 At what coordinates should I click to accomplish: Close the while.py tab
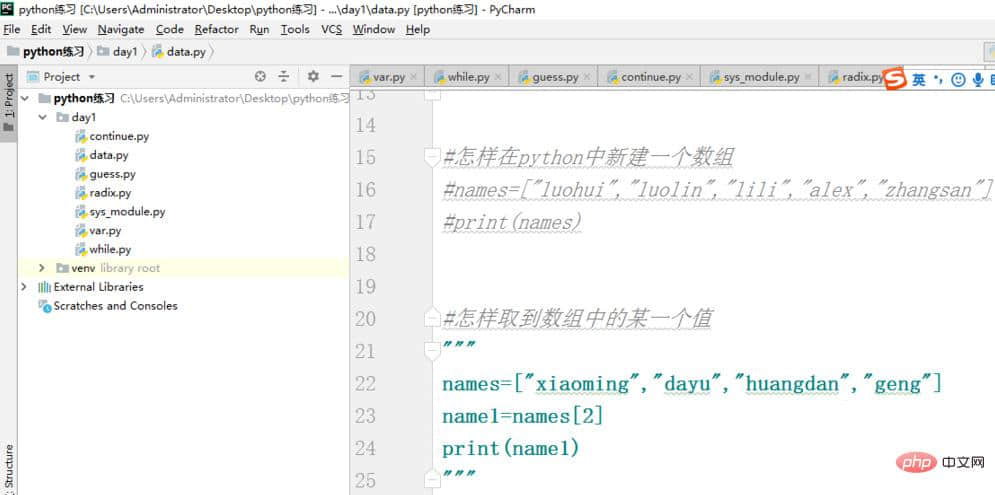(x=498, y=77)
